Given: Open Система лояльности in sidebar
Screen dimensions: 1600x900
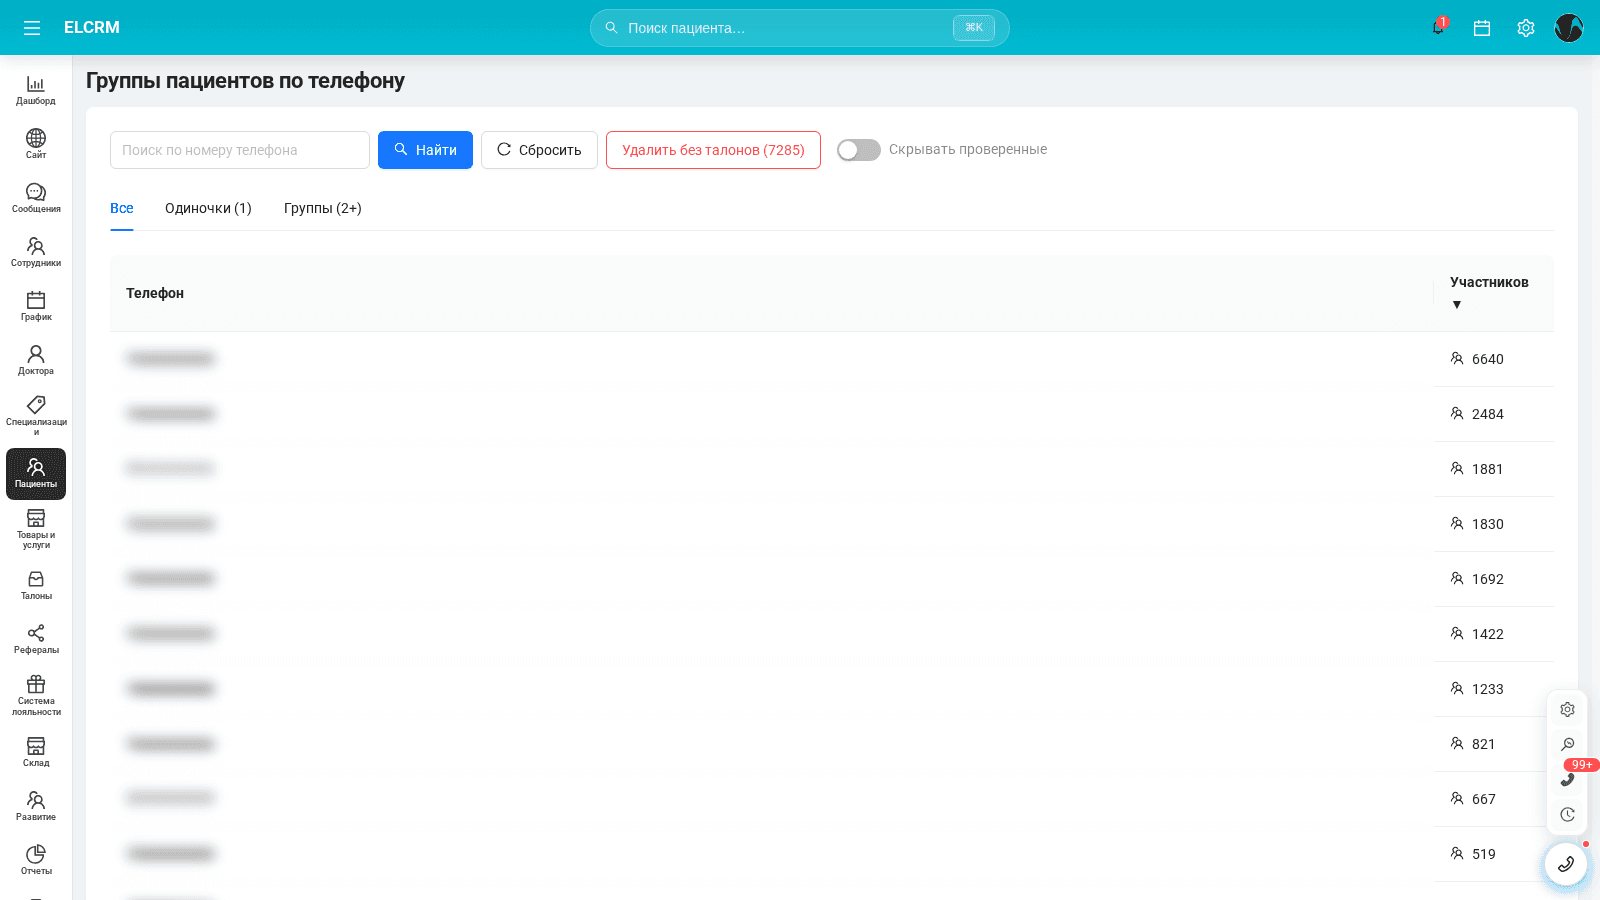Looking at the screenshot, I should tap(36, 695).
